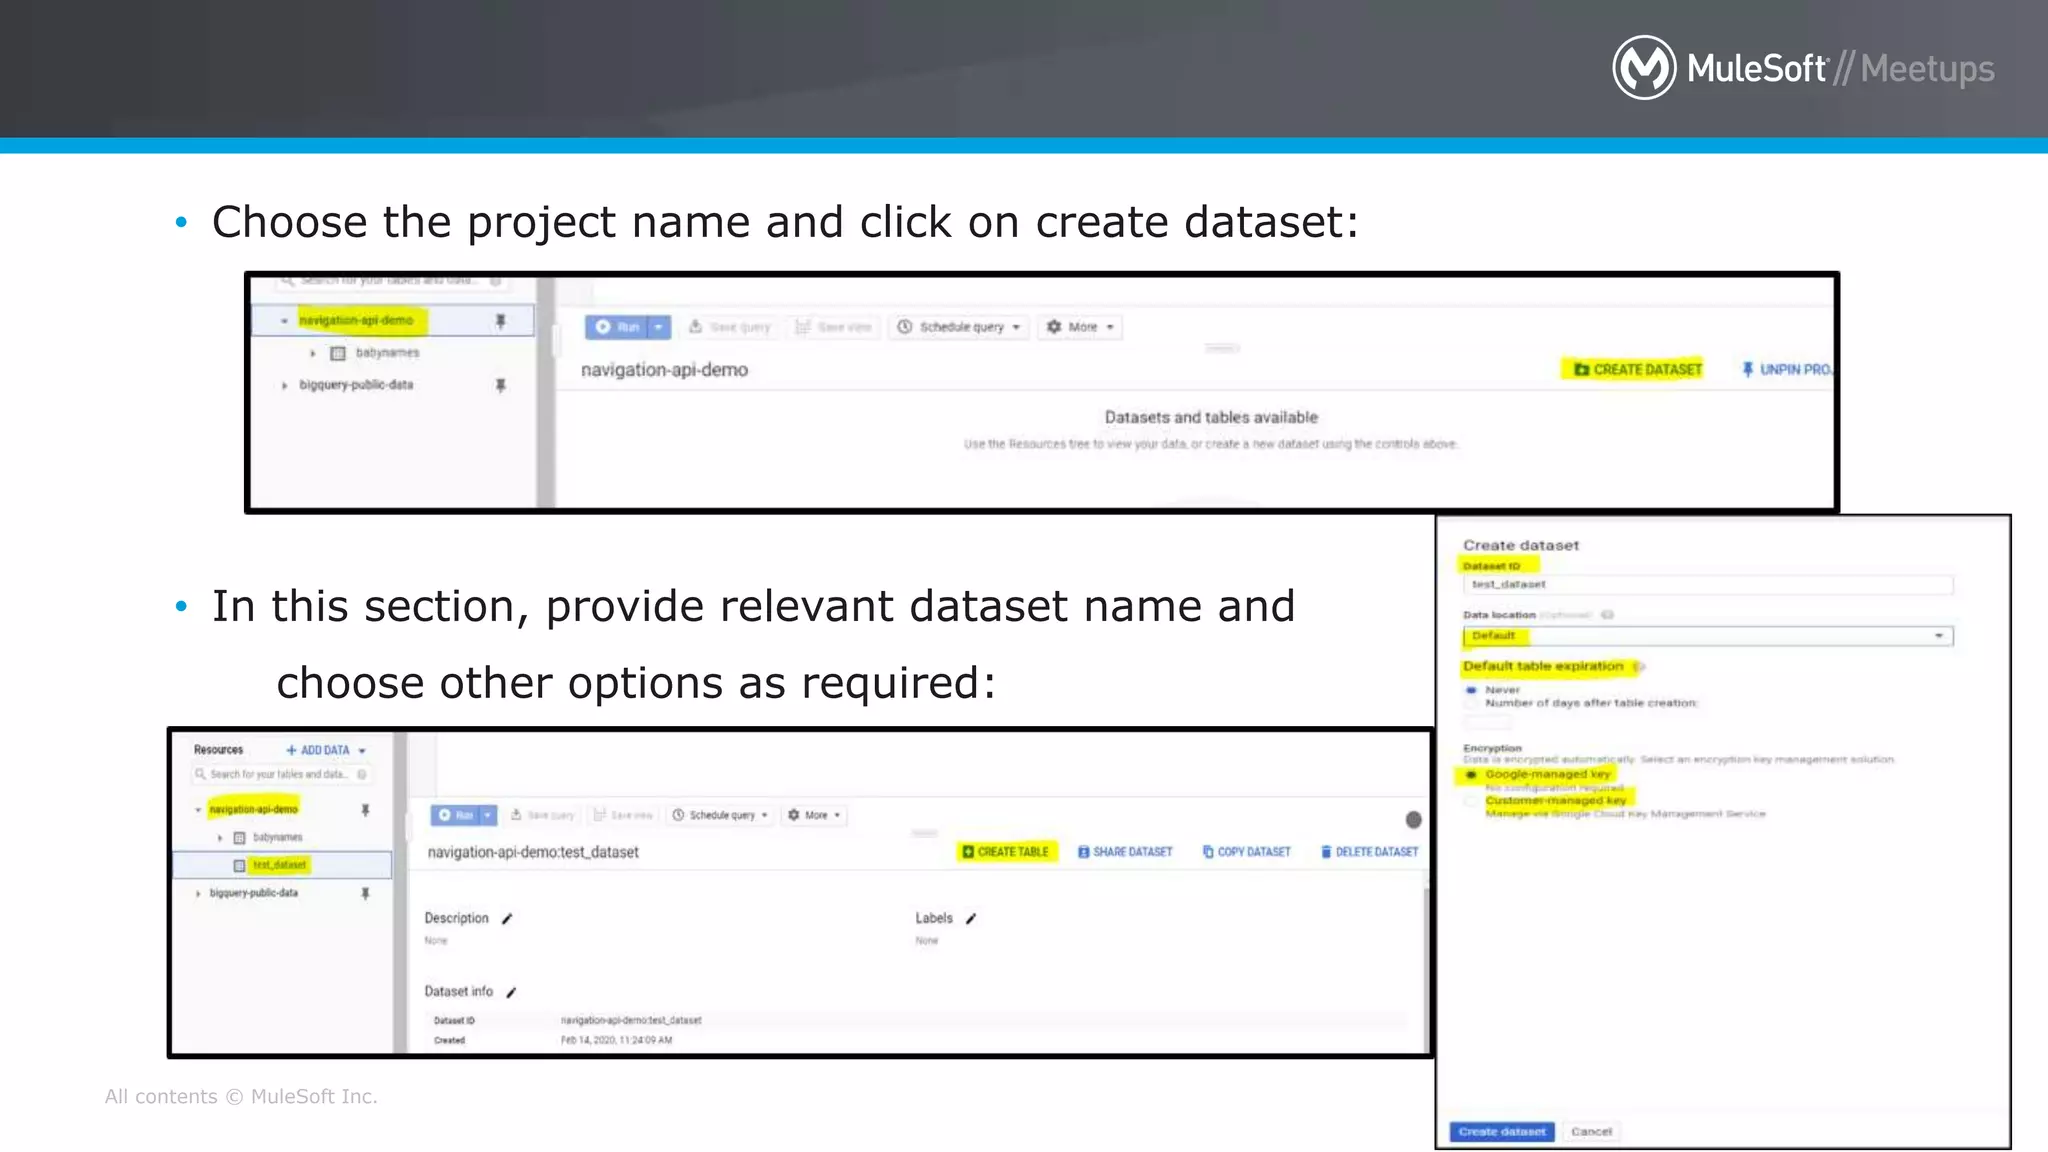Image resolution: width=2048 pixels, height=1152 pixels.
Task: Open Schedule query dropdown in top screenshot
Action: [959, 327]
